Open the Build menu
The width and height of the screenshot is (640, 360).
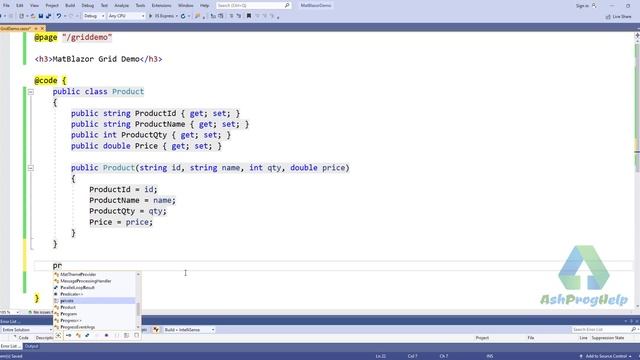(x=70, y=5)
